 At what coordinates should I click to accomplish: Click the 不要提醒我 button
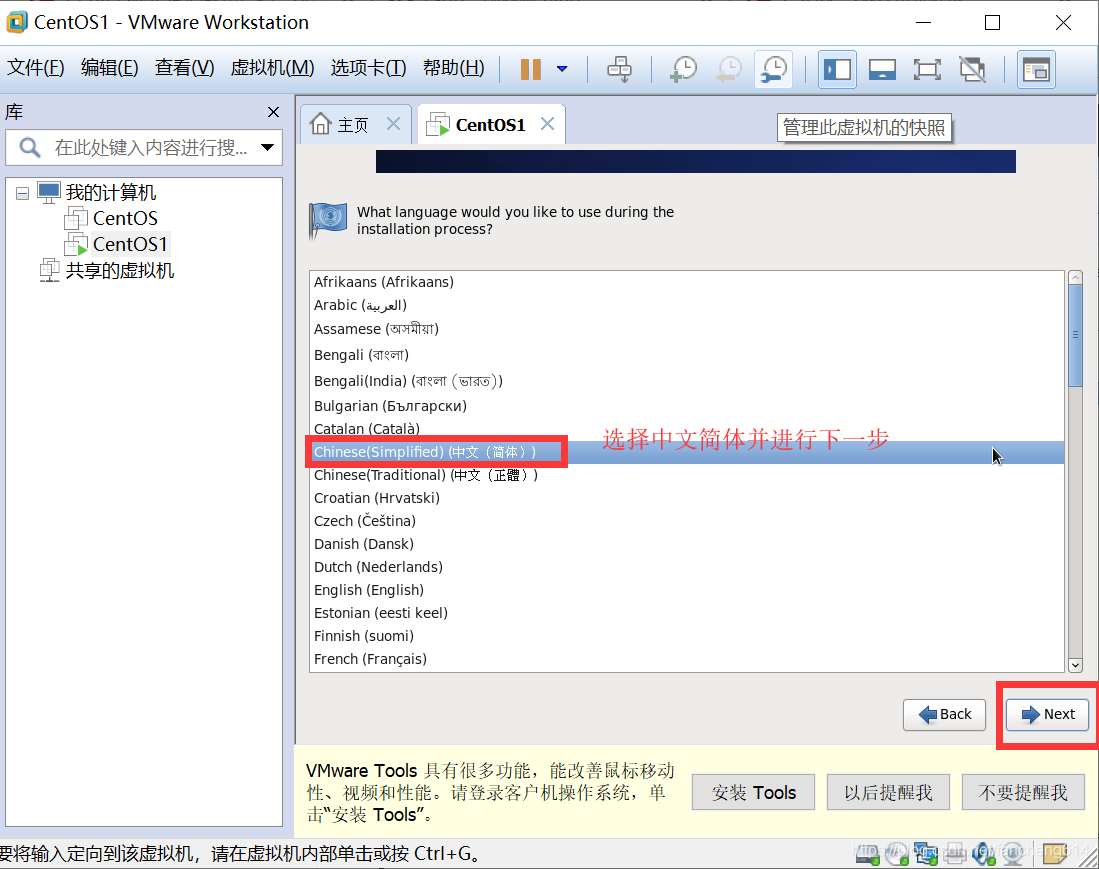(x=1023, y=793)
